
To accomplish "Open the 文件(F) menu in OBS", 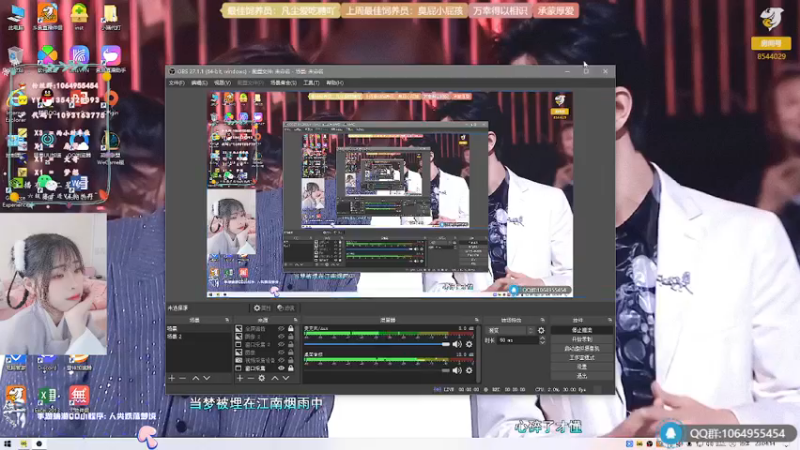I will tap(177, 83).
